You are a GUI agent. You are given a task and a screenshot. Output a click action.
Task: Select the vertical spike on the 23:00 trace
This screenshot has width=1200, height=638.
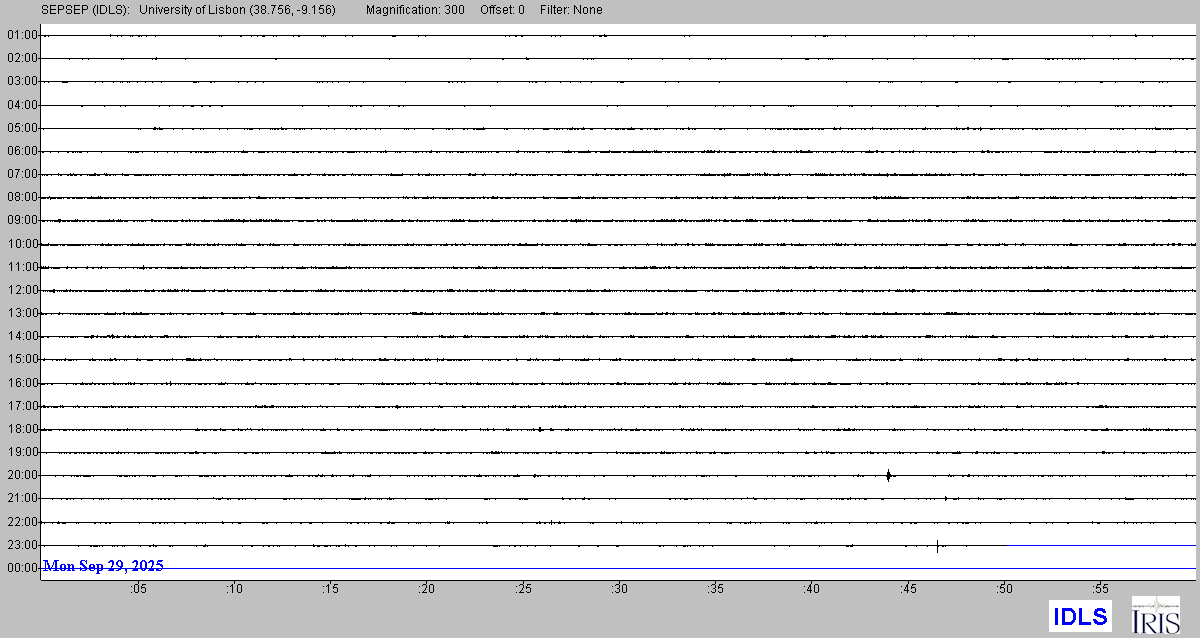(x=937, y=546)
